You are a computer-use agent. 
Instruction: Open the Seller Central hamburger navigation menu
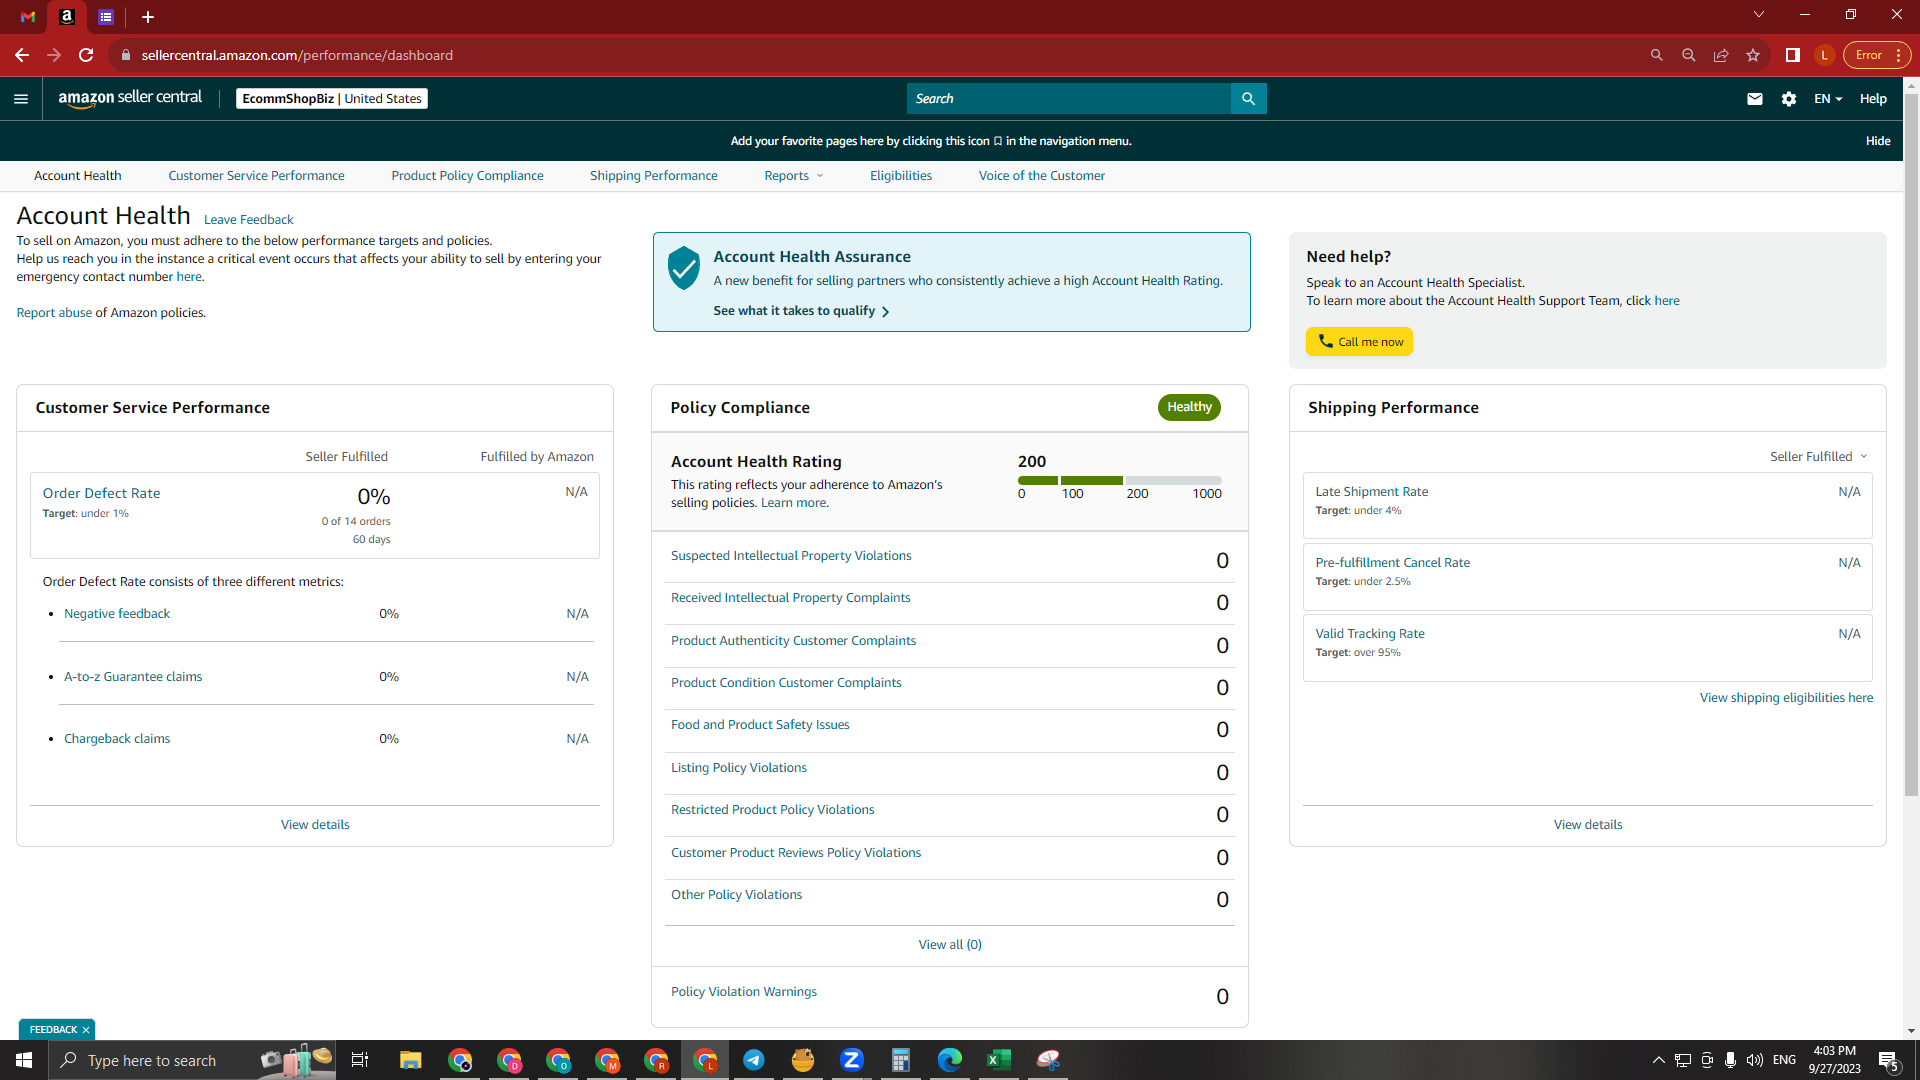point(21,99)
